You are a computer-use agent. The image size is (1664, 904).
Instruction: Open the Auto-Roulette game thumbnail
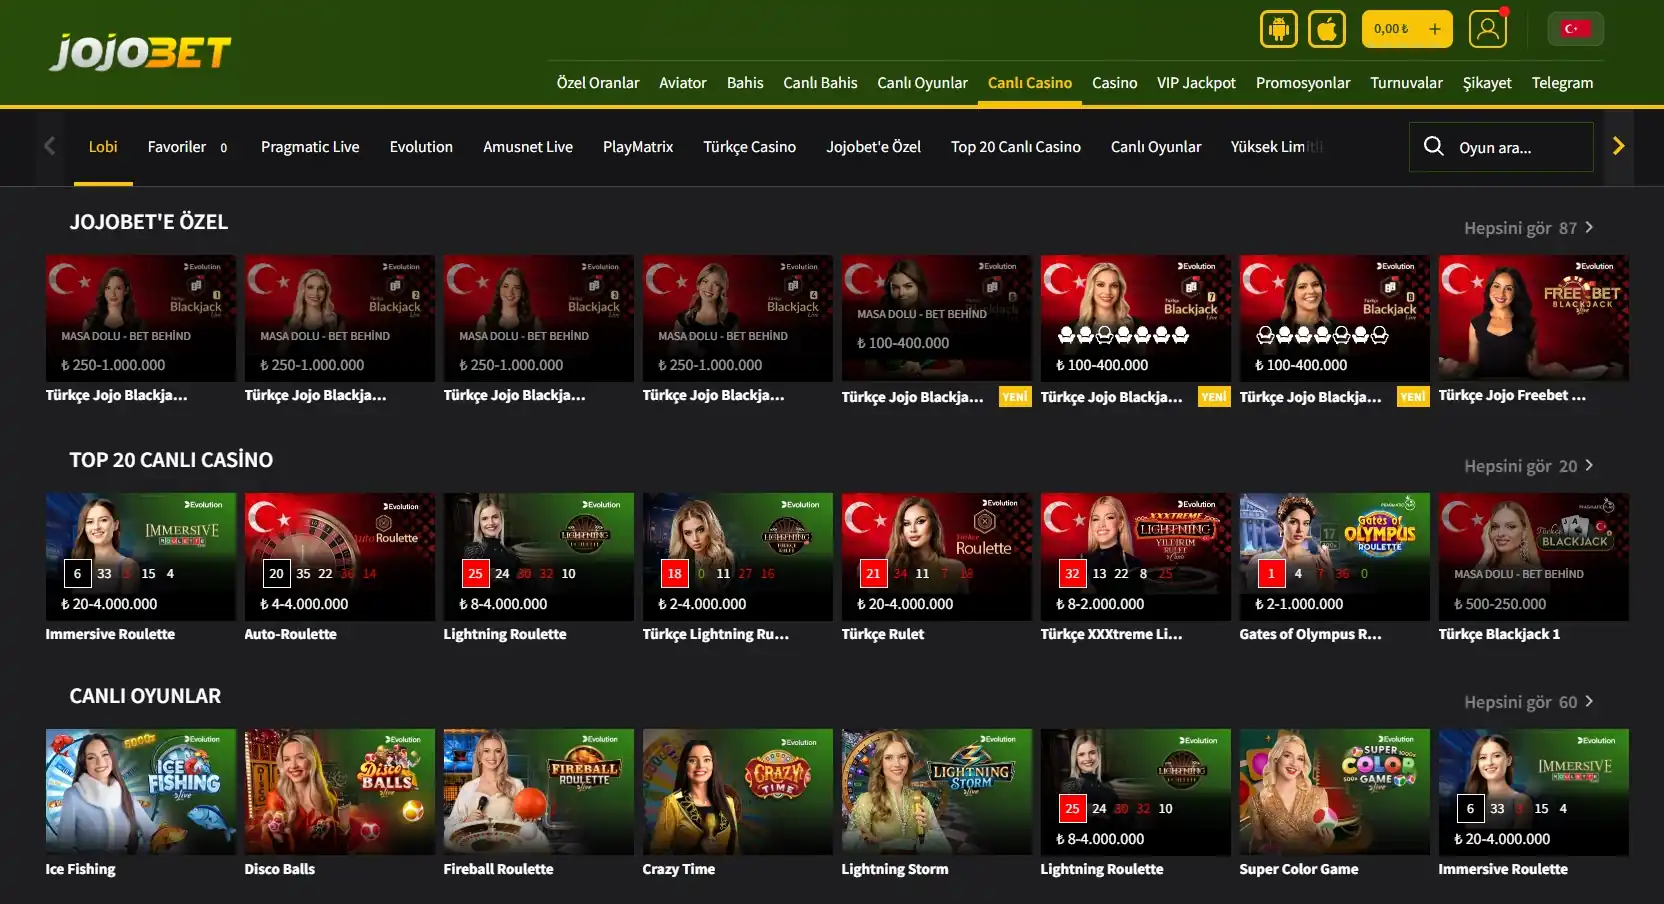click(x=339, y=556)
